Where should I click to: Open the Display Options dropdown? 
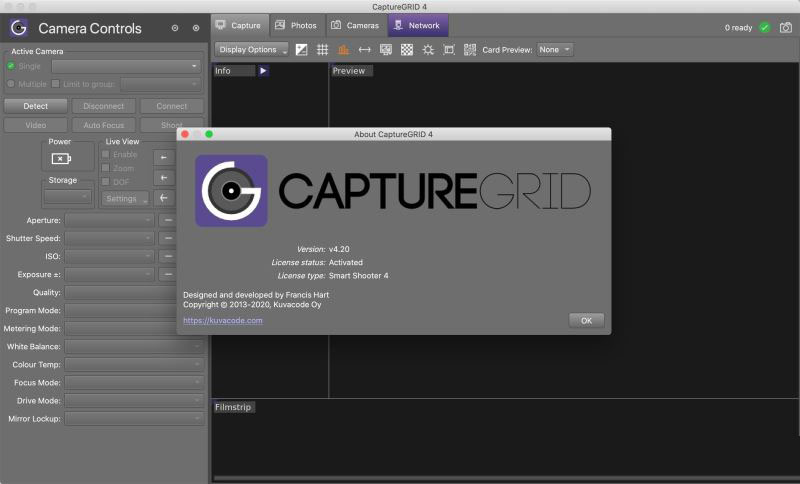pos(252,49)
